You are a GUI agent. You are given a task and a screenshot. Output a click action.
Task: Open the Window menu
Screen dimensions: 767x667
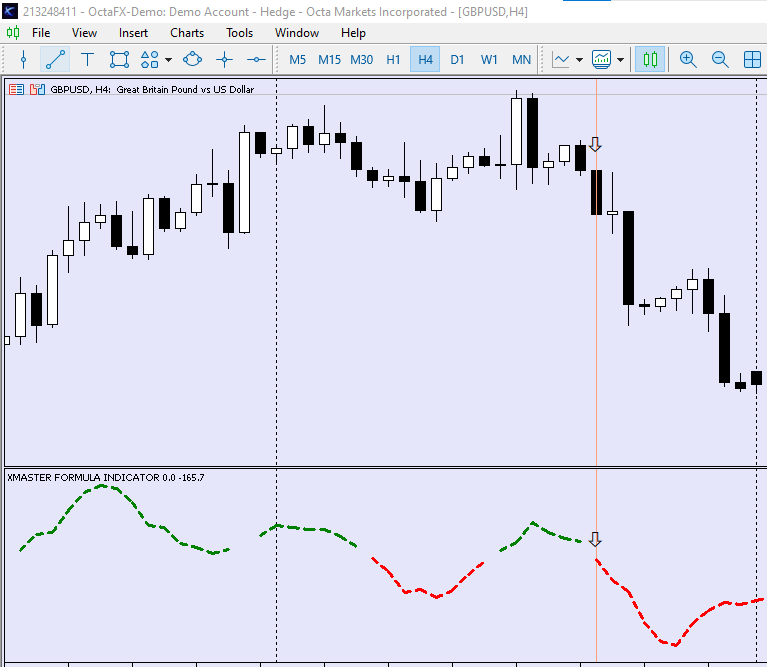[297, 33]
